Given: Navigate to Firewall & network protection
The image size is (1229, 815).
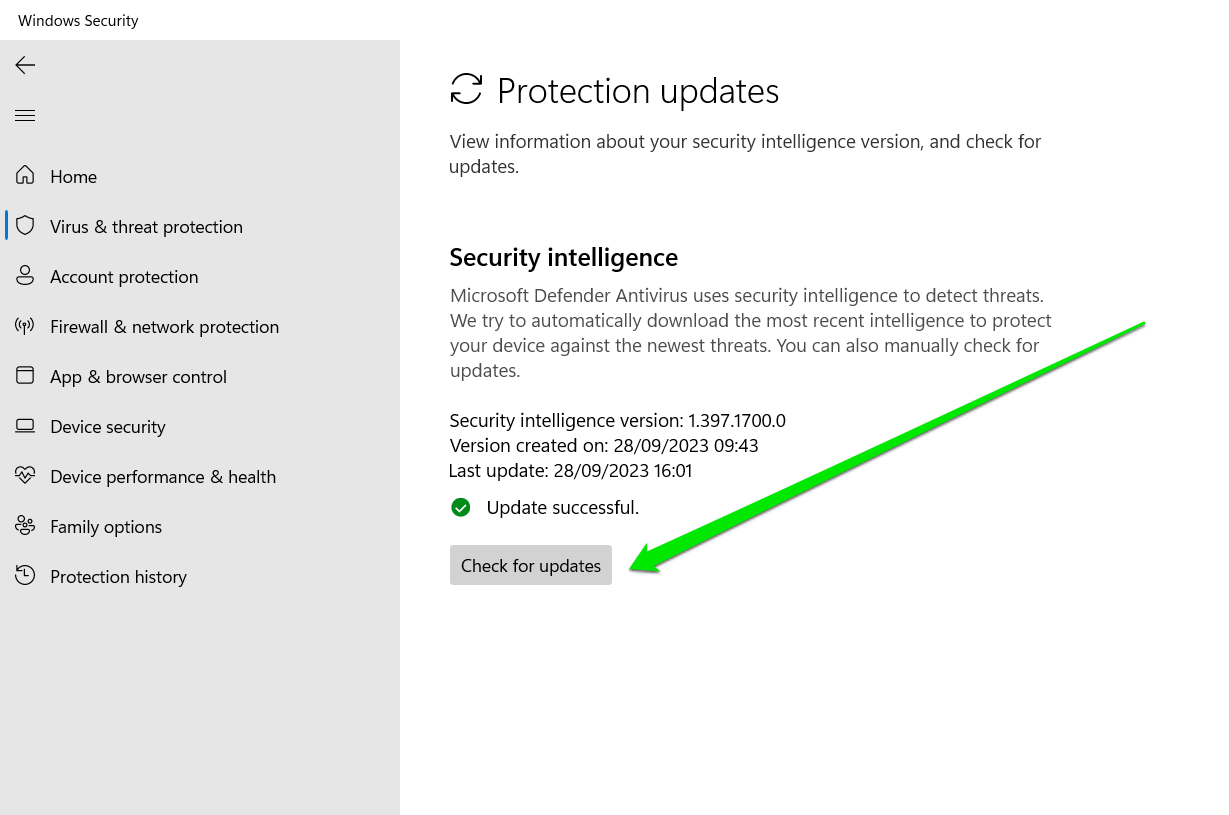Looking at the screenshot, I should coord(164,327).
